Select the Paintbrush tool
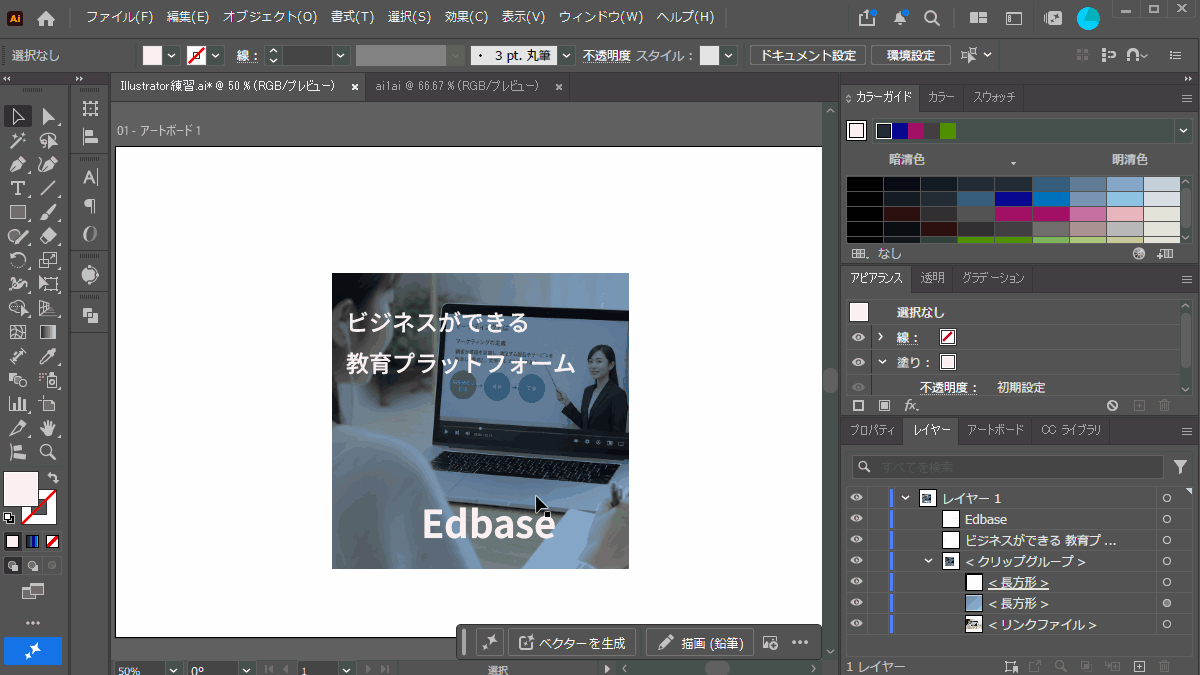Image resolution: width=1200 pixels, height=675 pixels. 48,213
